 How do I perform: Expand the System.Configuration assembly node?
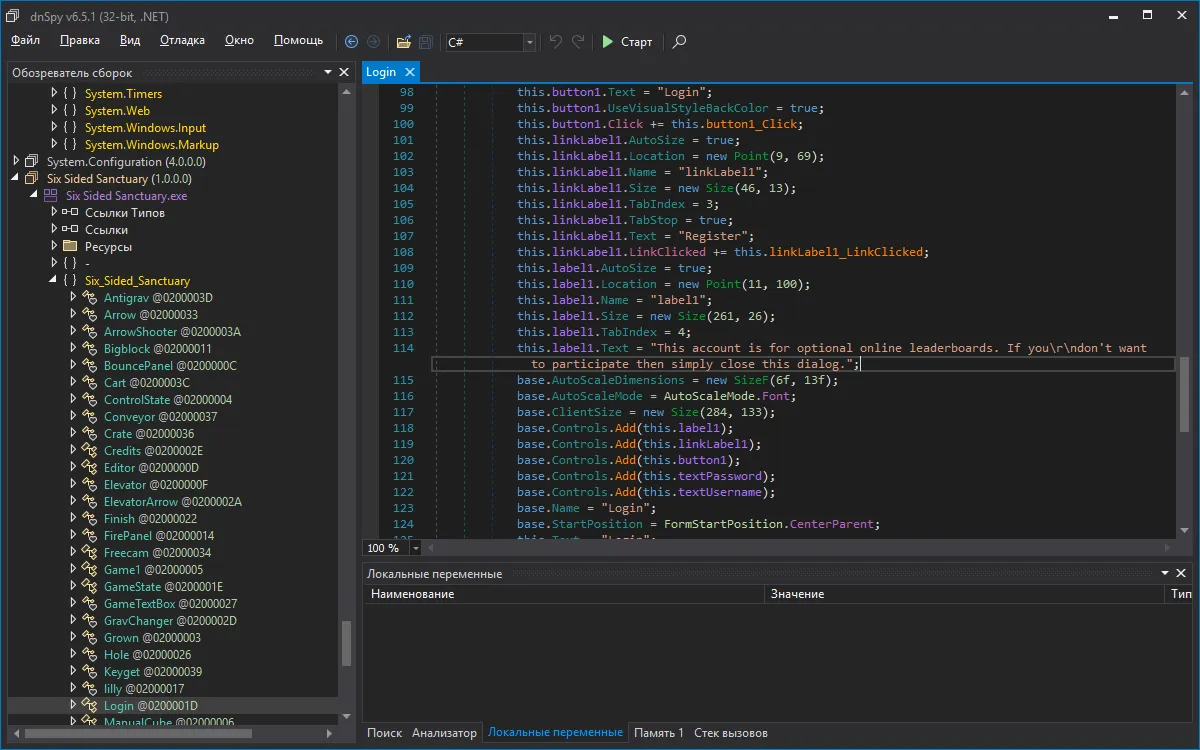17,162
